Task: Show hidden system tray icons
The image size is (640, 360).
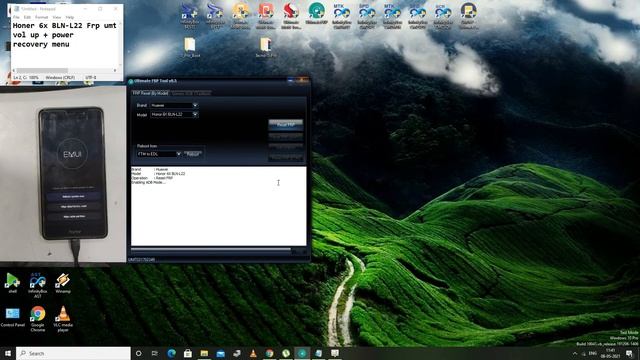Action: click(575, 353)
